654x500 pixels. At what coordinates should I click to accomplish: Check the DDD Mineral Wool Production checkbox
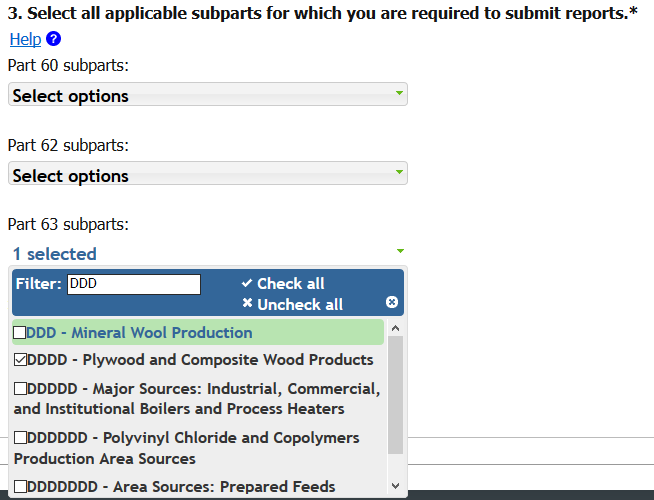(20, 333)
